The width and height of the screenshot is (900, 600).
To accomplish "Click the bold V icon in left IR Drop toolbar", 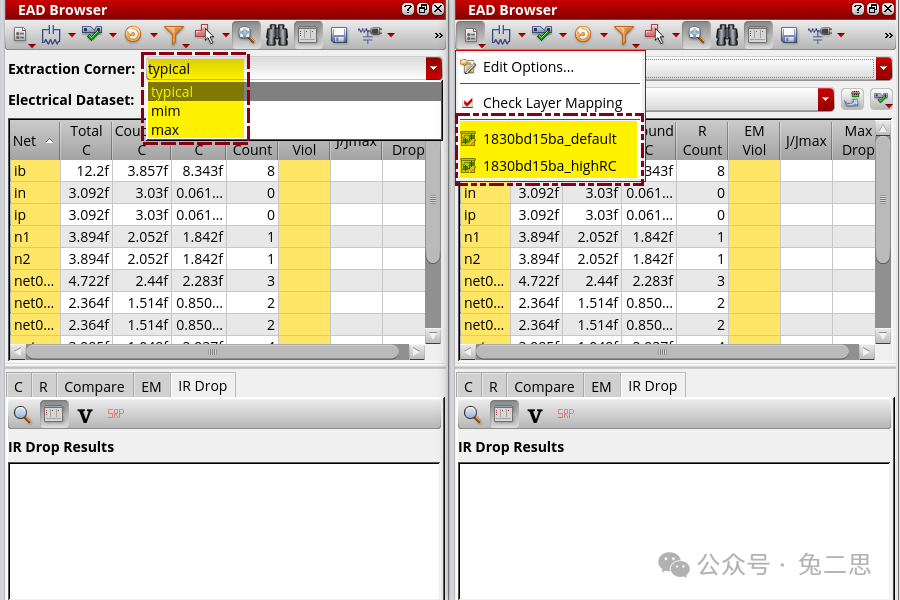I will (x=85, y=414).
